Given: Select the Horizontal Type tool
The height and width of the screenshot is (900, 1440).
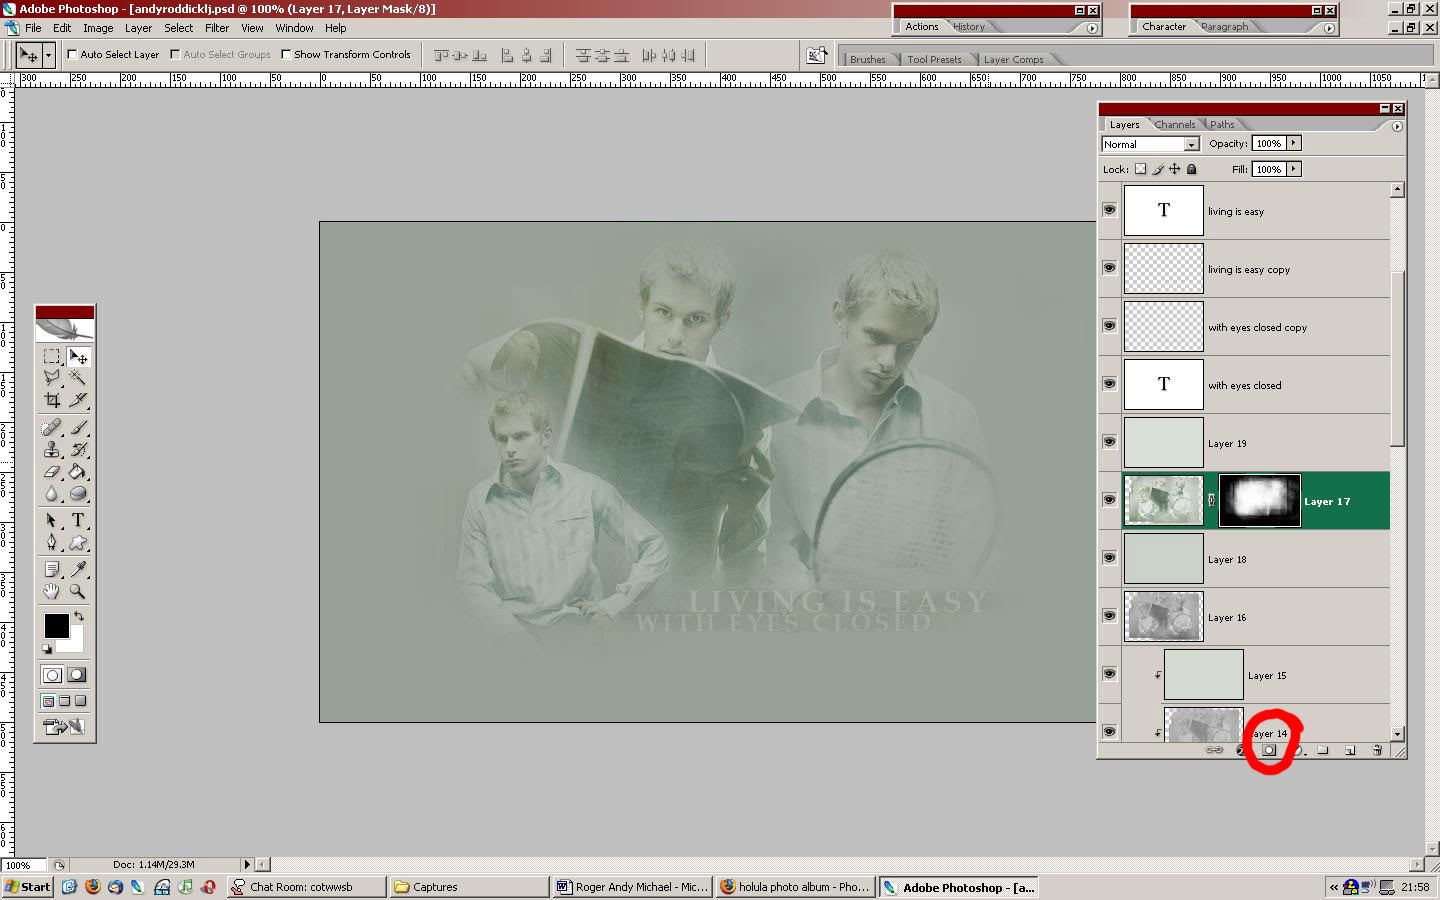Looking at the screenshot, I should point(78,520).
